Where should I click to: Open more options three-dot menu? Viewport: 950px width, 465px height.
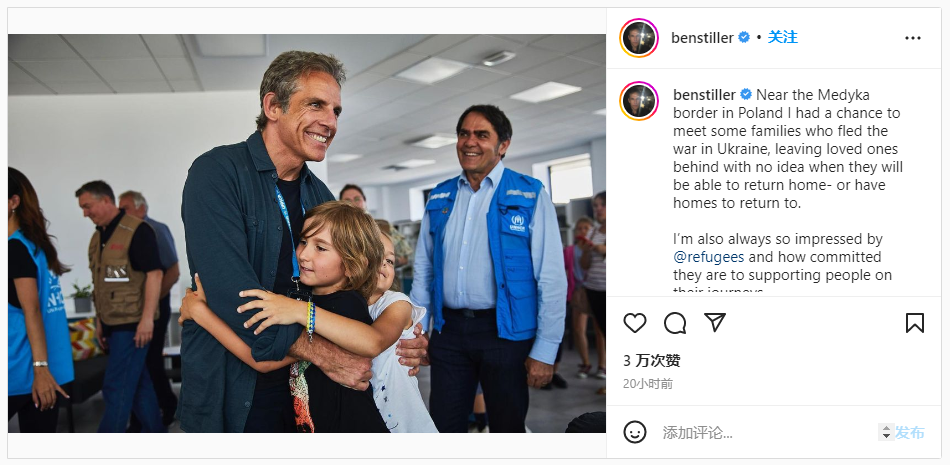912,38
